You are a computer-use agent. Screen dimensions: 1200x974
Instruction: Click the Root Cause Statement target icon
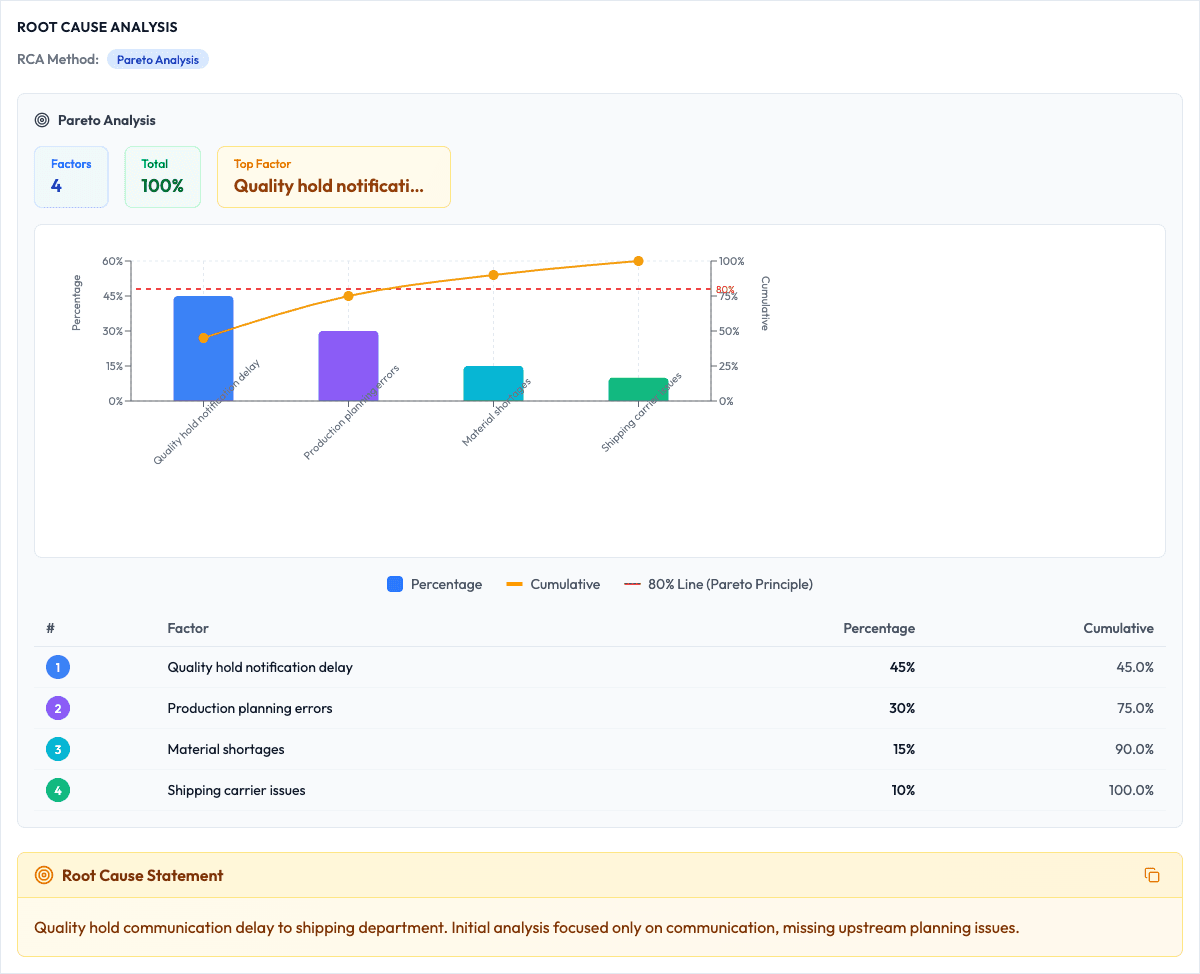(x=43, y=875)
